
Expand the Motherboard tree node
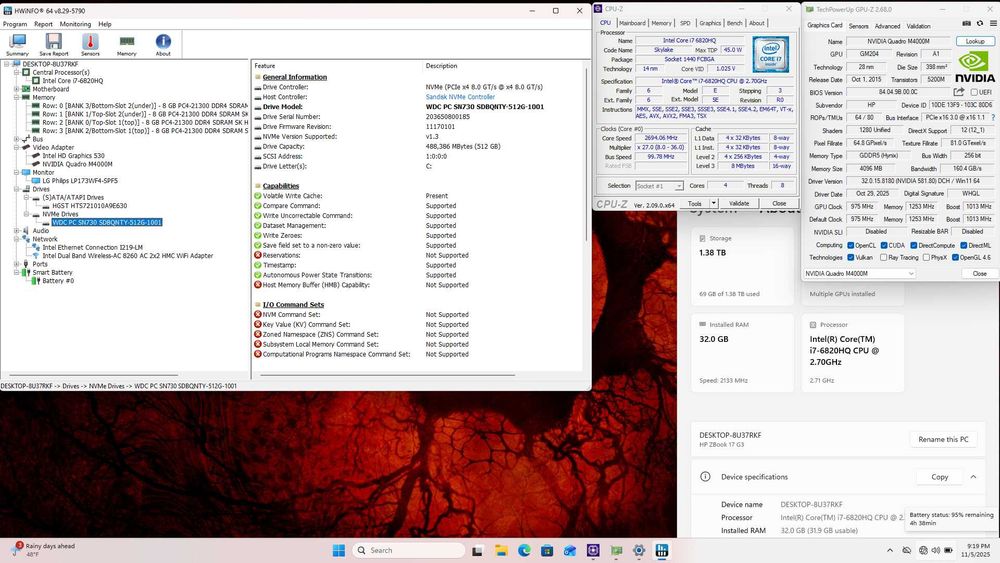pyautogui.click(x=17, y=89)
